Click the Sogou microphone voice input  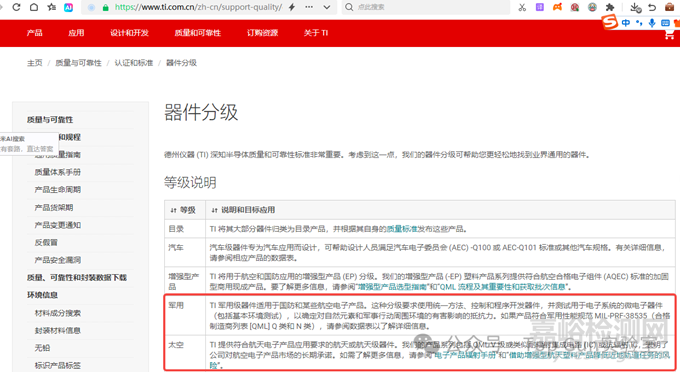652,23
